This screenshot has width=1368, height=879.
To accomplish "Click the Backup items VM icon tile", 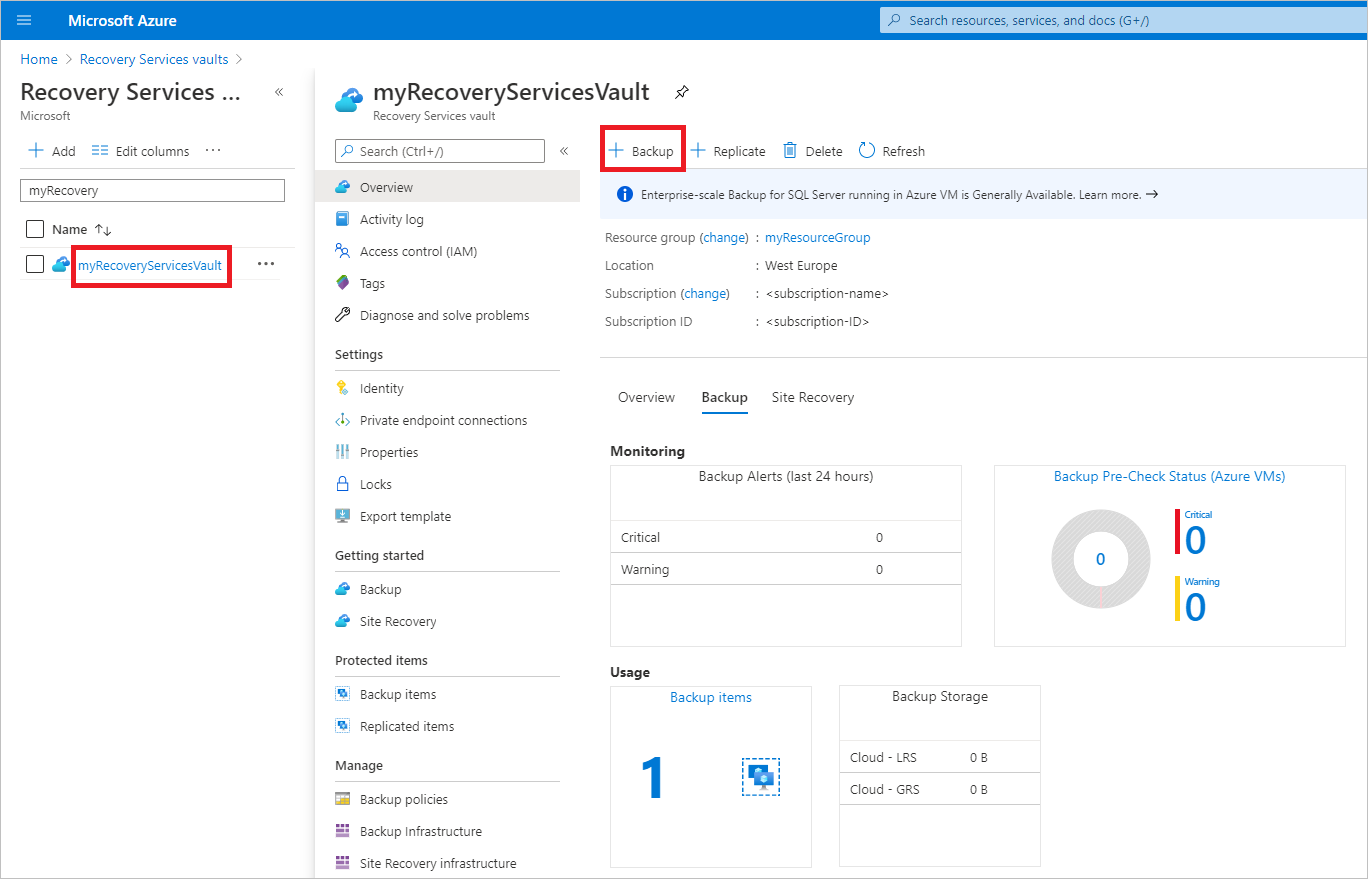I will click(761, 776).
